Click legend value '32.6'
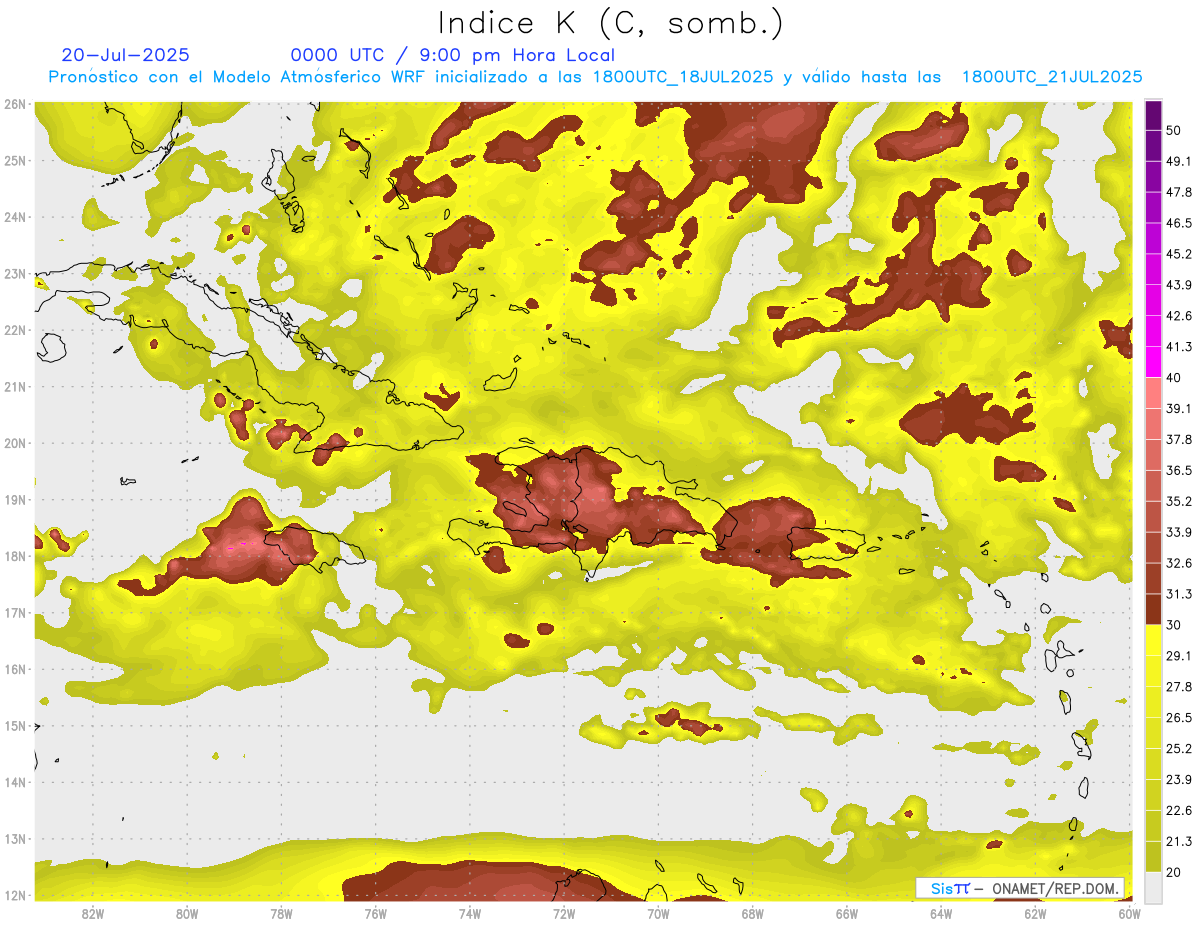Image resolution: width=1200 pixels, height=927 pixels. tap(1179, 563)
